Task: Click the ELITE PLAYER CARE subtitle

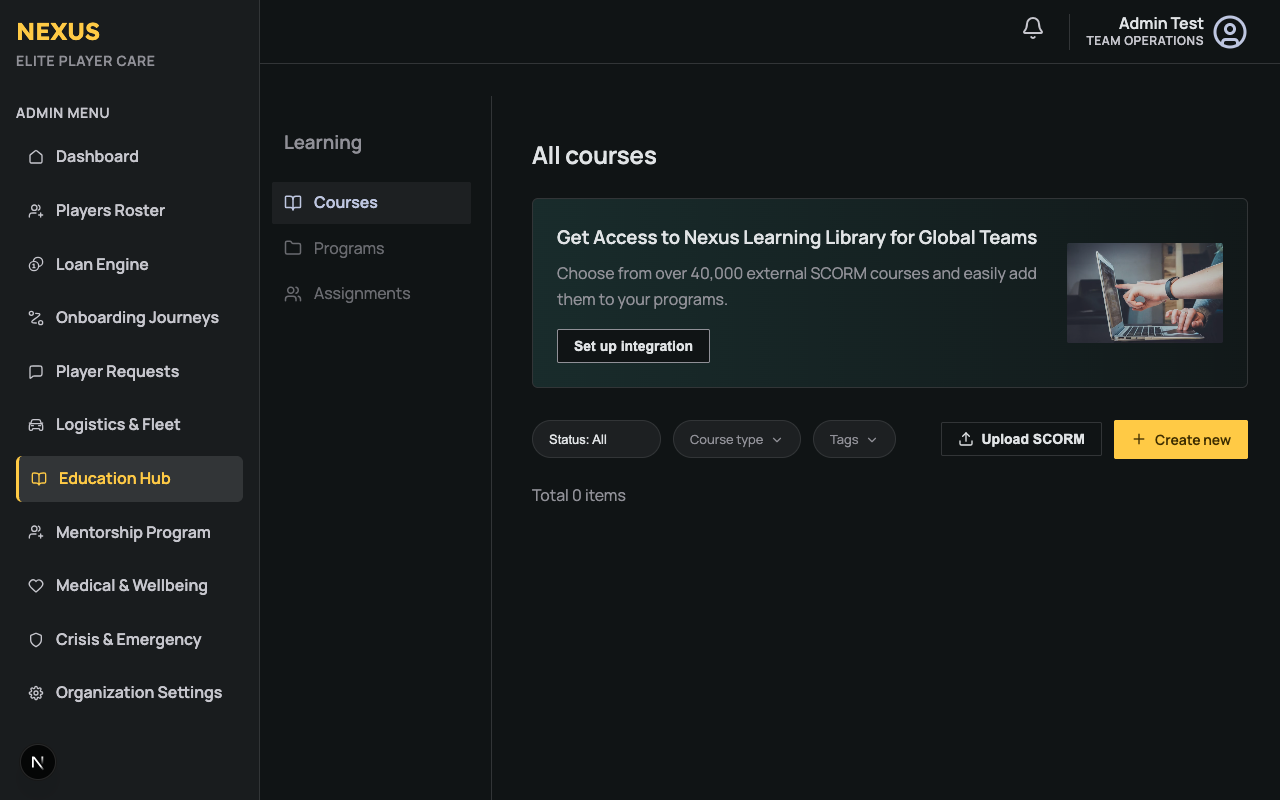Action: point(86,61)
